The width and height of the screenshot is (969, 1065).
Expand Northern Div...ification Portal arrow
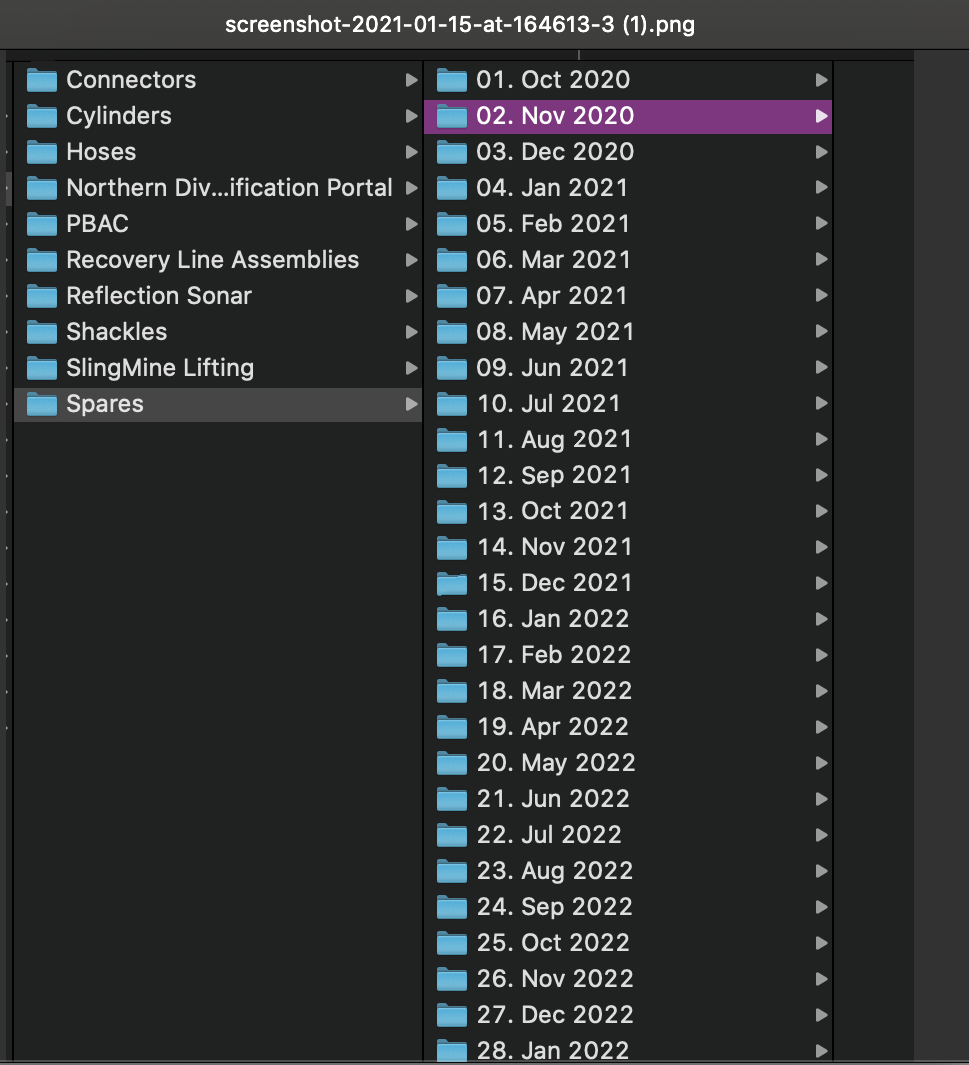tap(412, 188)
